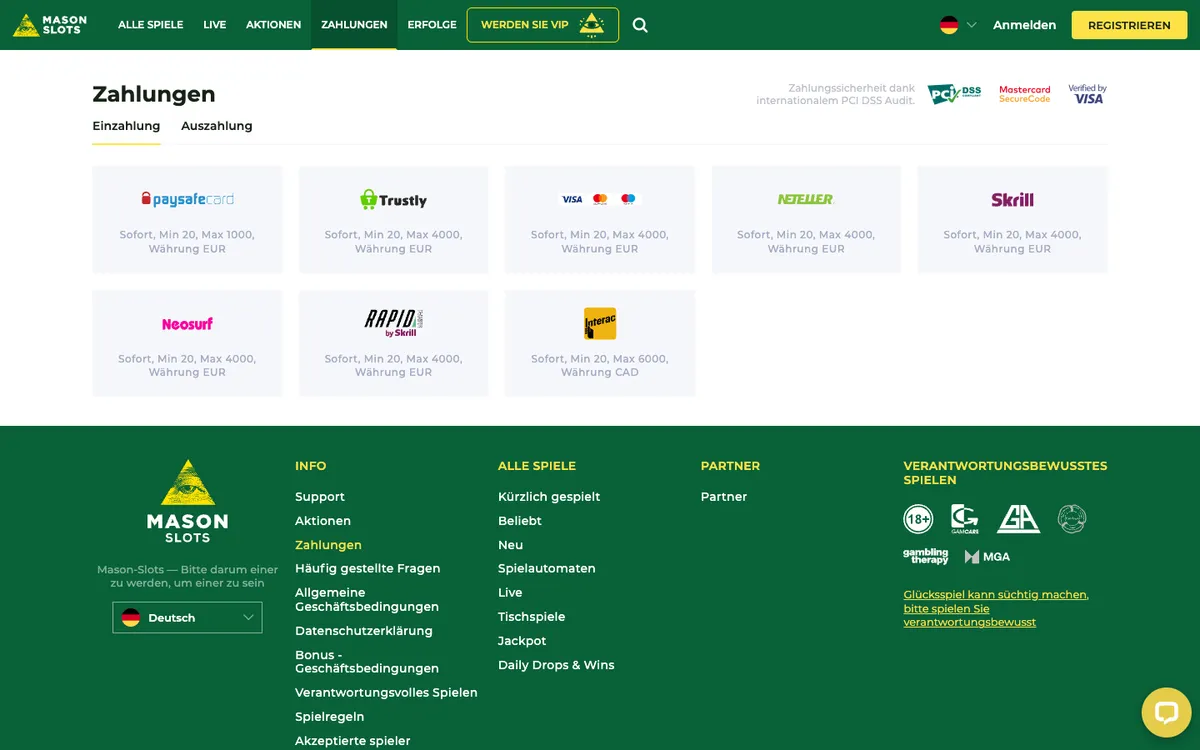Select the Neosurf payment method
This screenshot has height=750, width=1200.
click(x=187, y=343)
